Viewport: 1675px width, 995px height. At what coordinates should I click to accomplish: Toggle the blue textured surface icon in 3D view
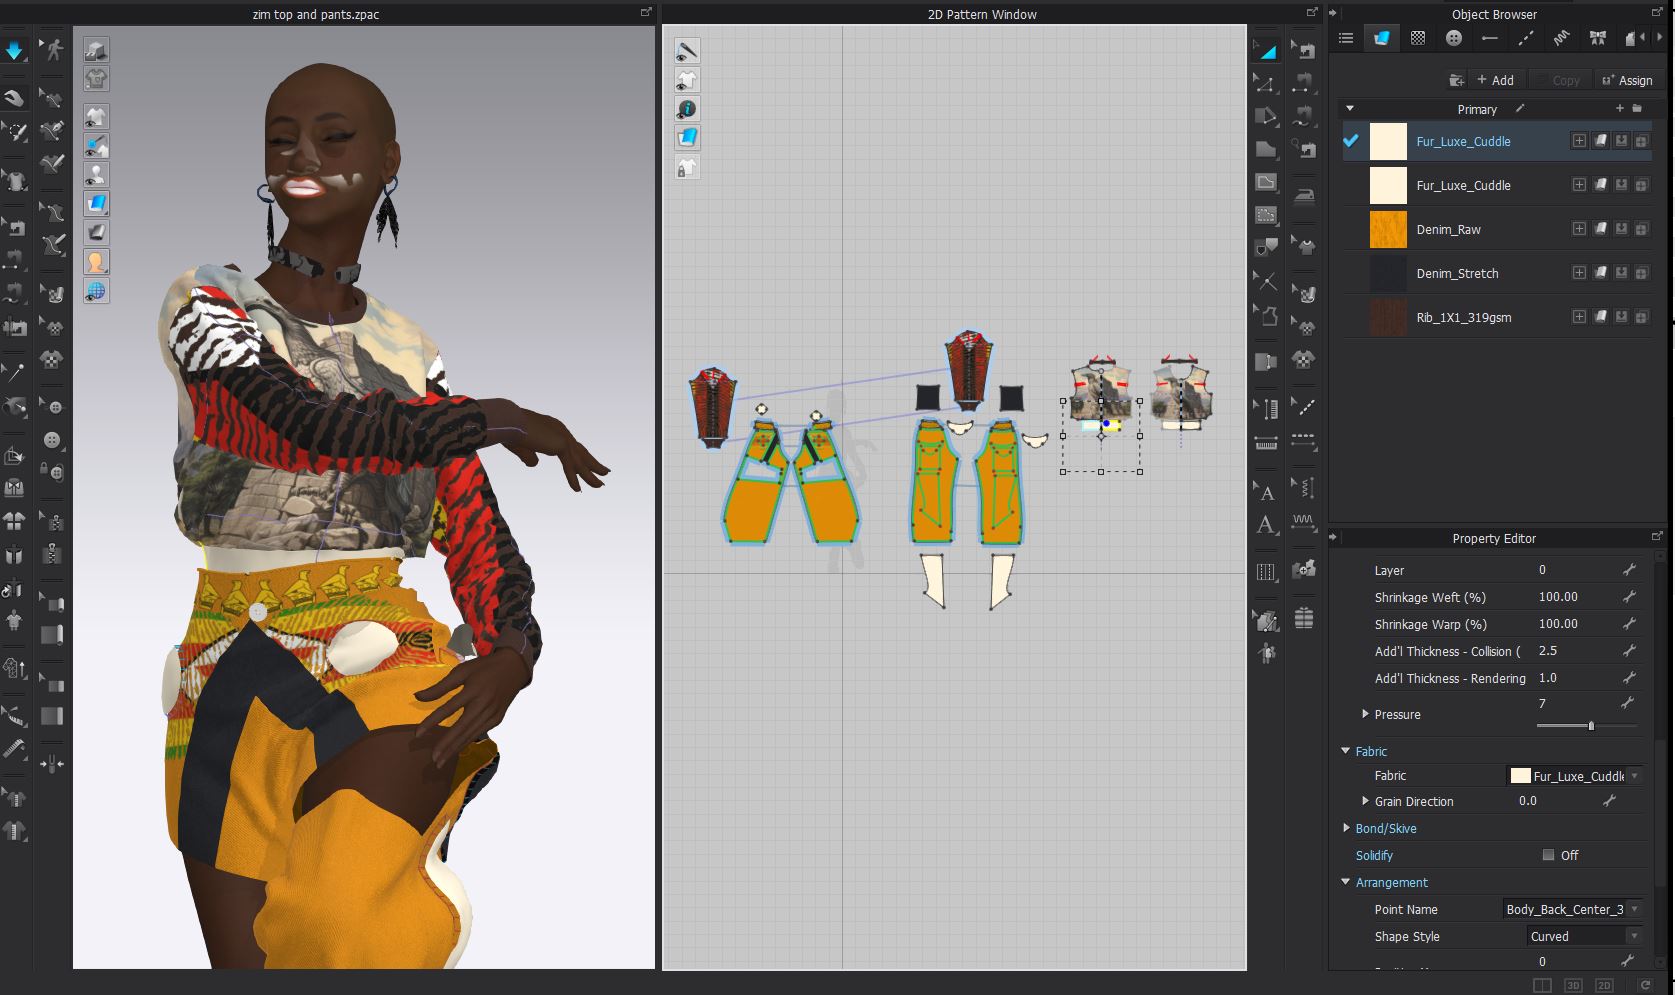96,204
